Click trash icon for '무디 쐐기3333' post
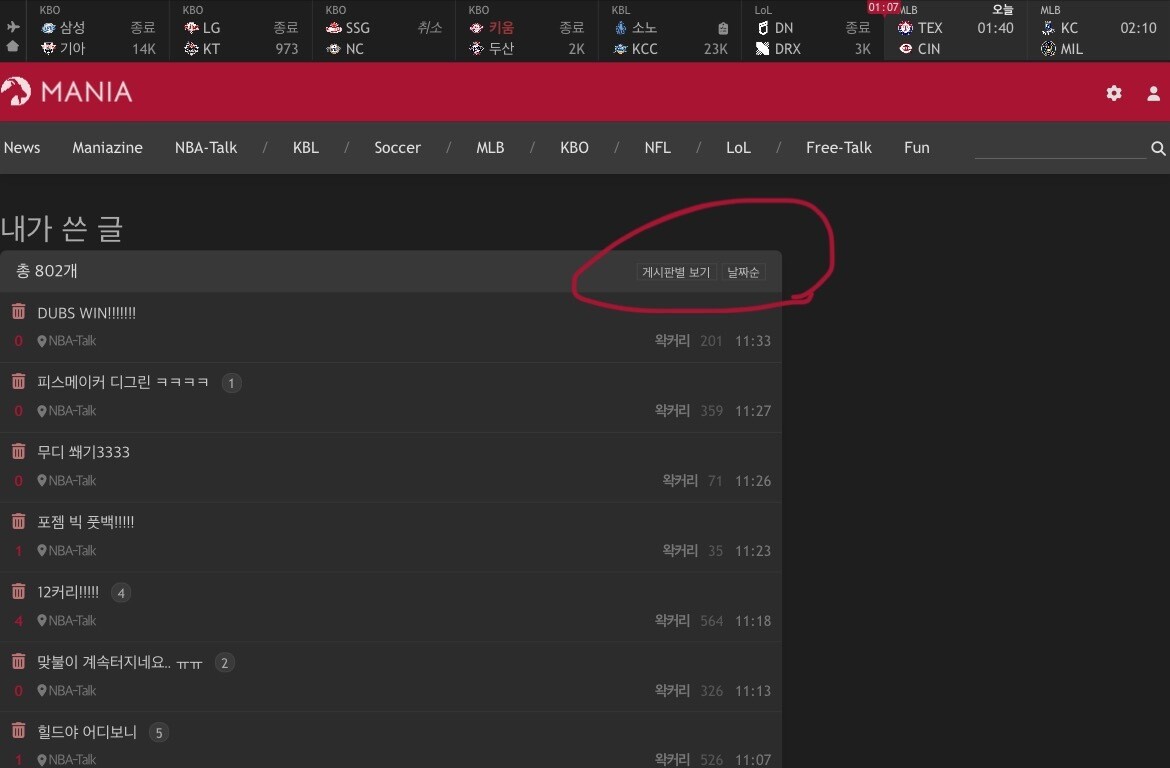 pyautogui.click(x=19, y=451)
